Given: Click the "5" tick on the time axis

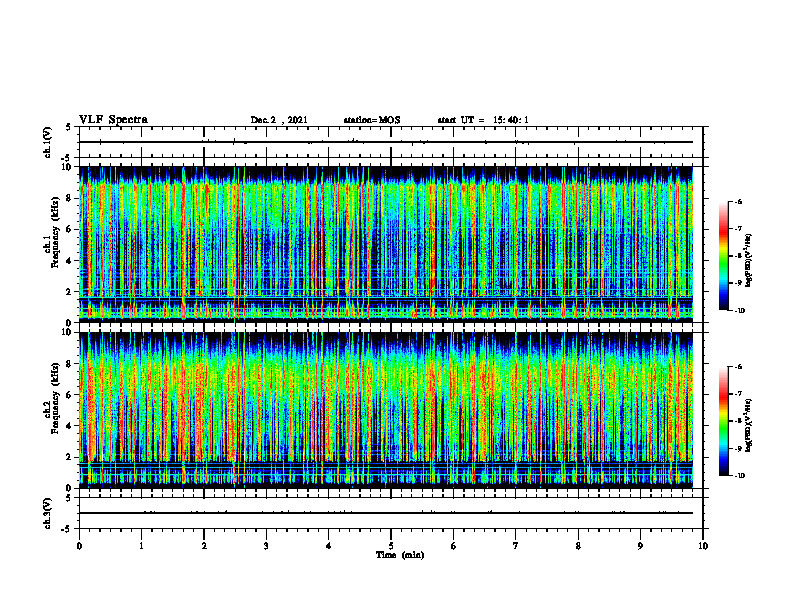Looking at the screenshot, I should [x=391, y=546].
